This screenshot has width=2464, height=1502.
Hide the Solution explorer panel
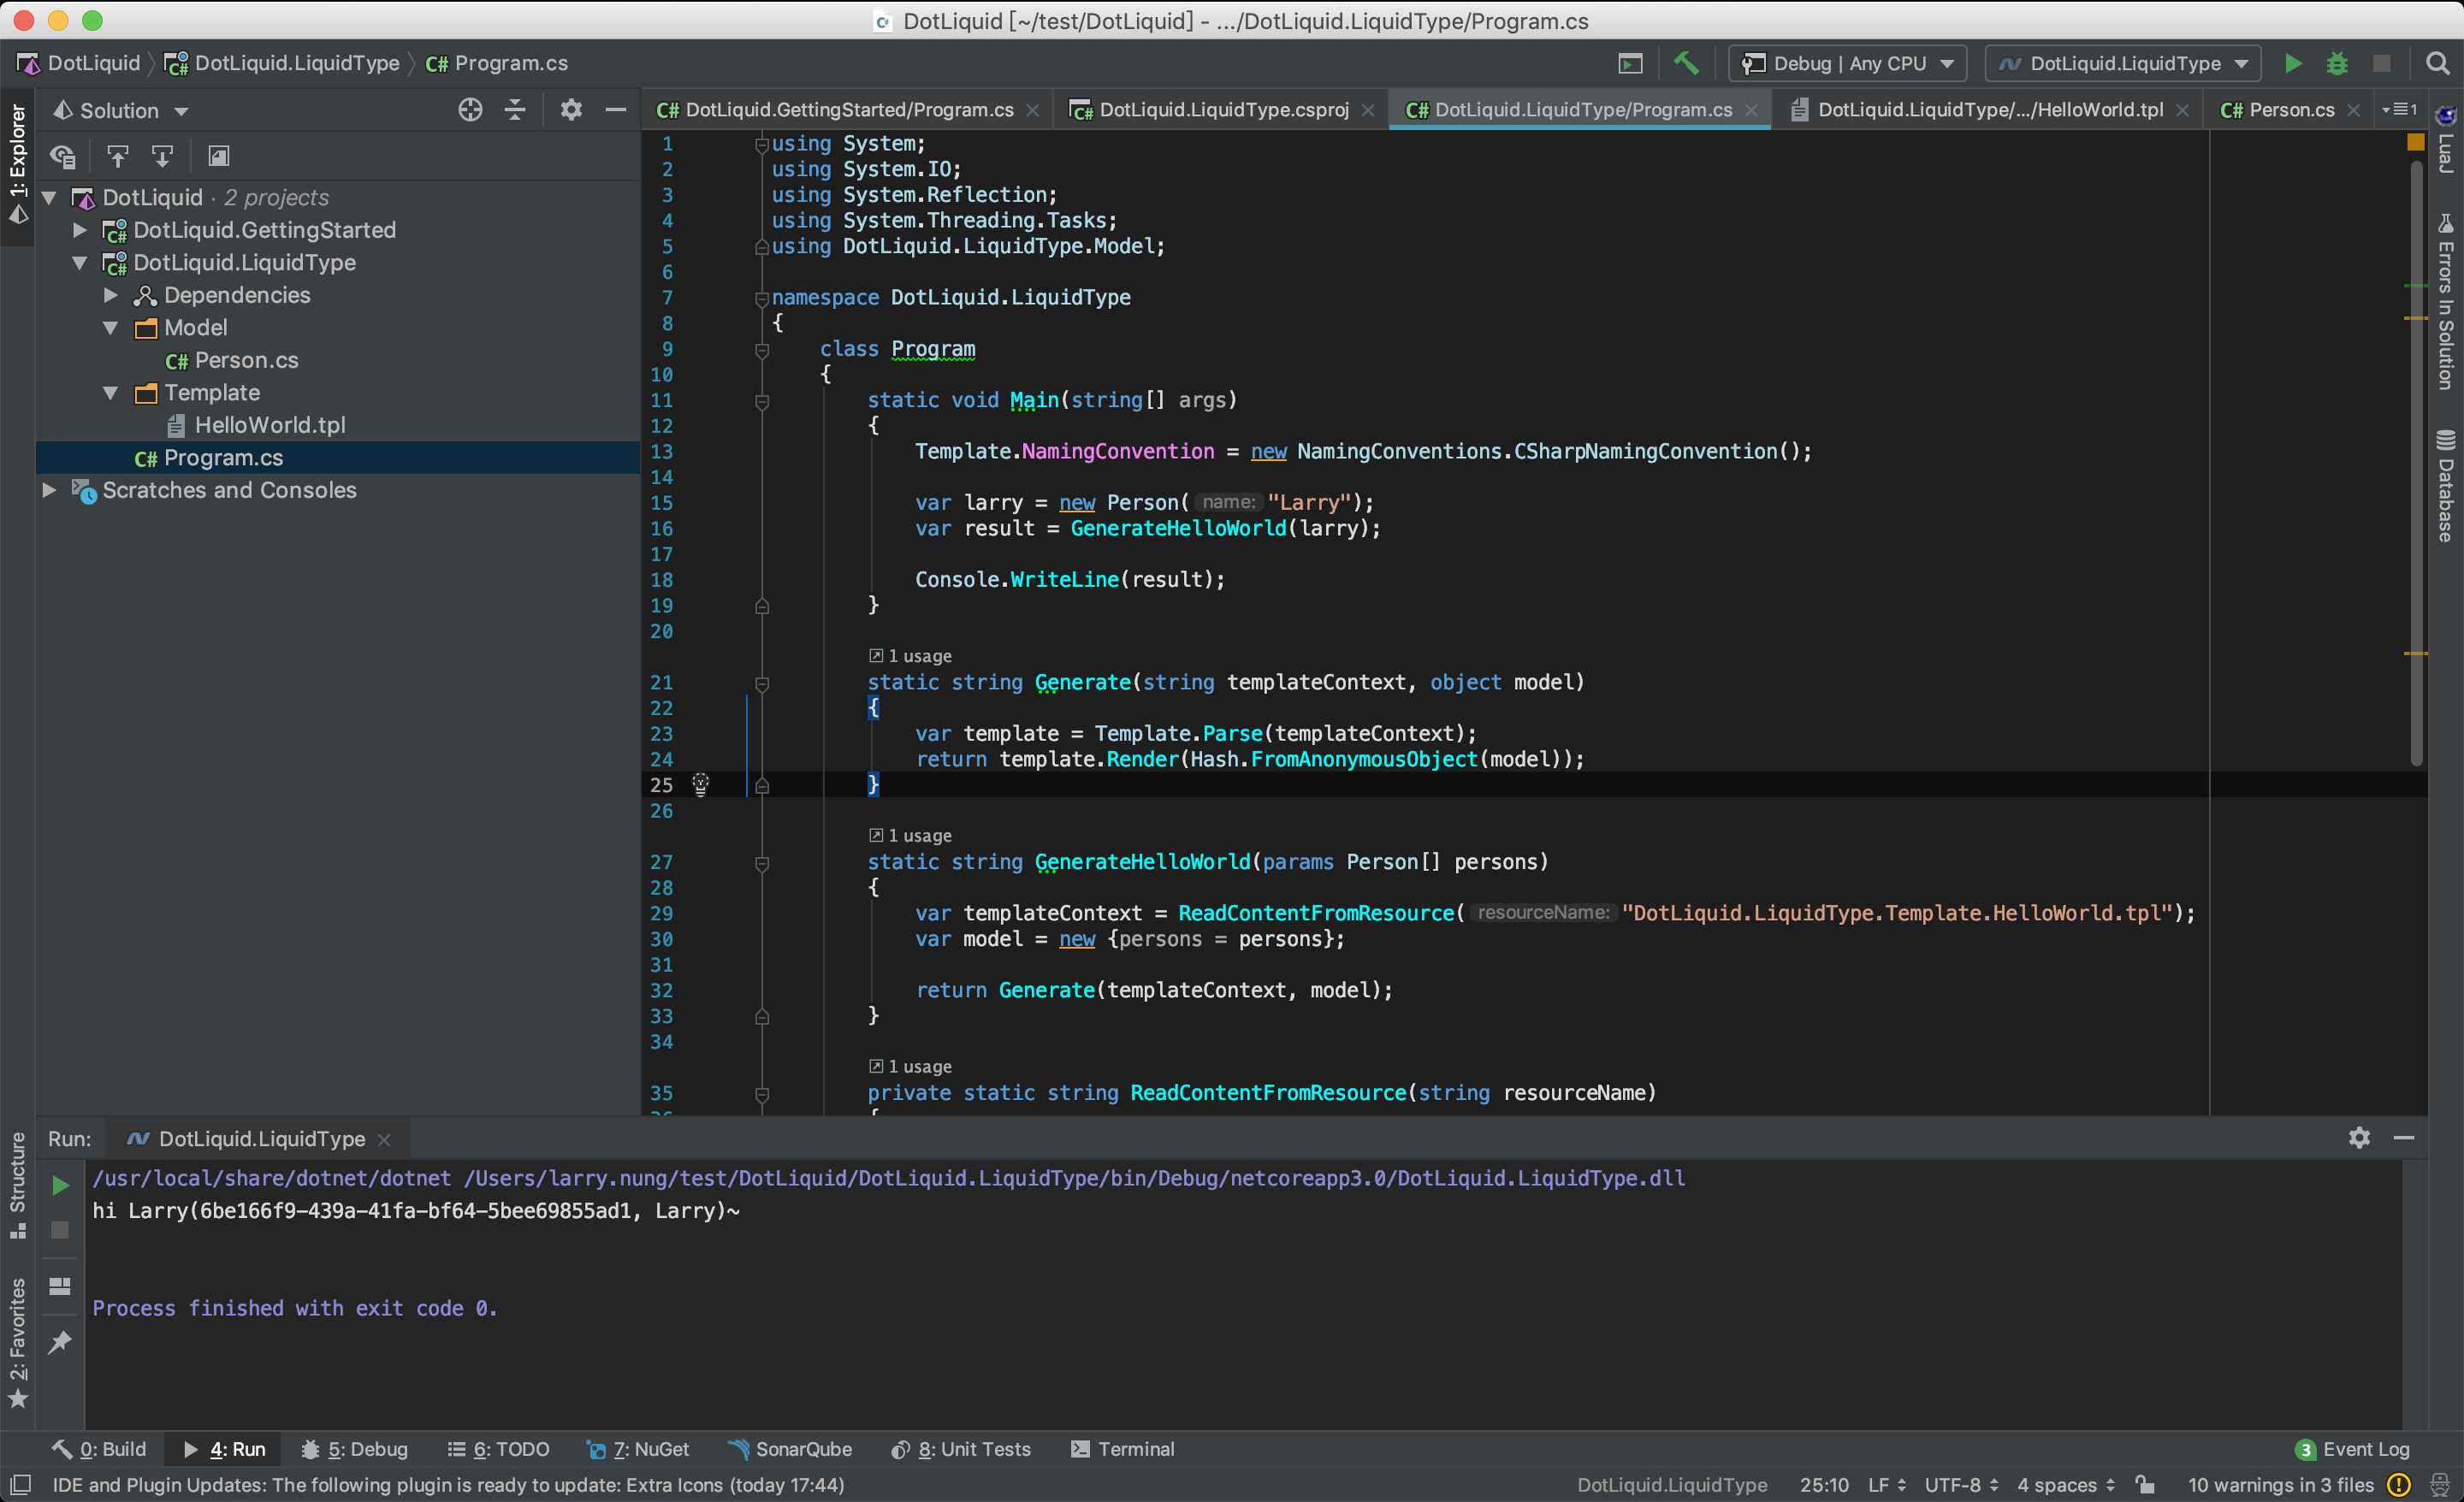[616, 110]
